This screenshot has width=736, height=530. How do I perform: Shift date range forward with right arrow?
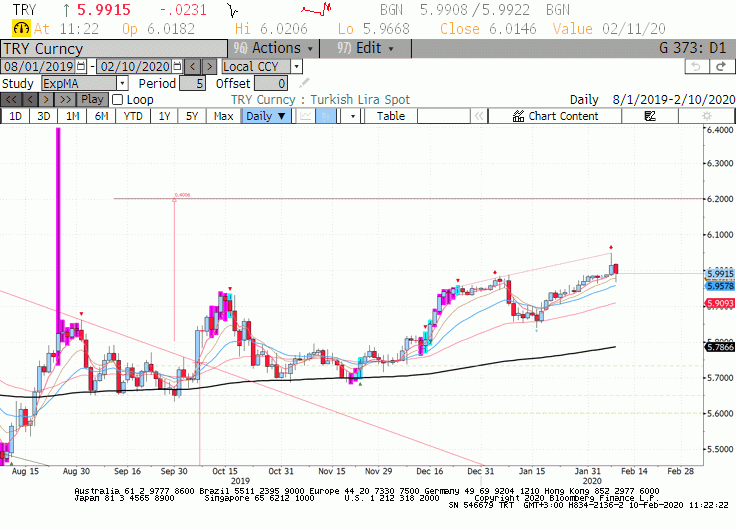[x=209, y=66]
